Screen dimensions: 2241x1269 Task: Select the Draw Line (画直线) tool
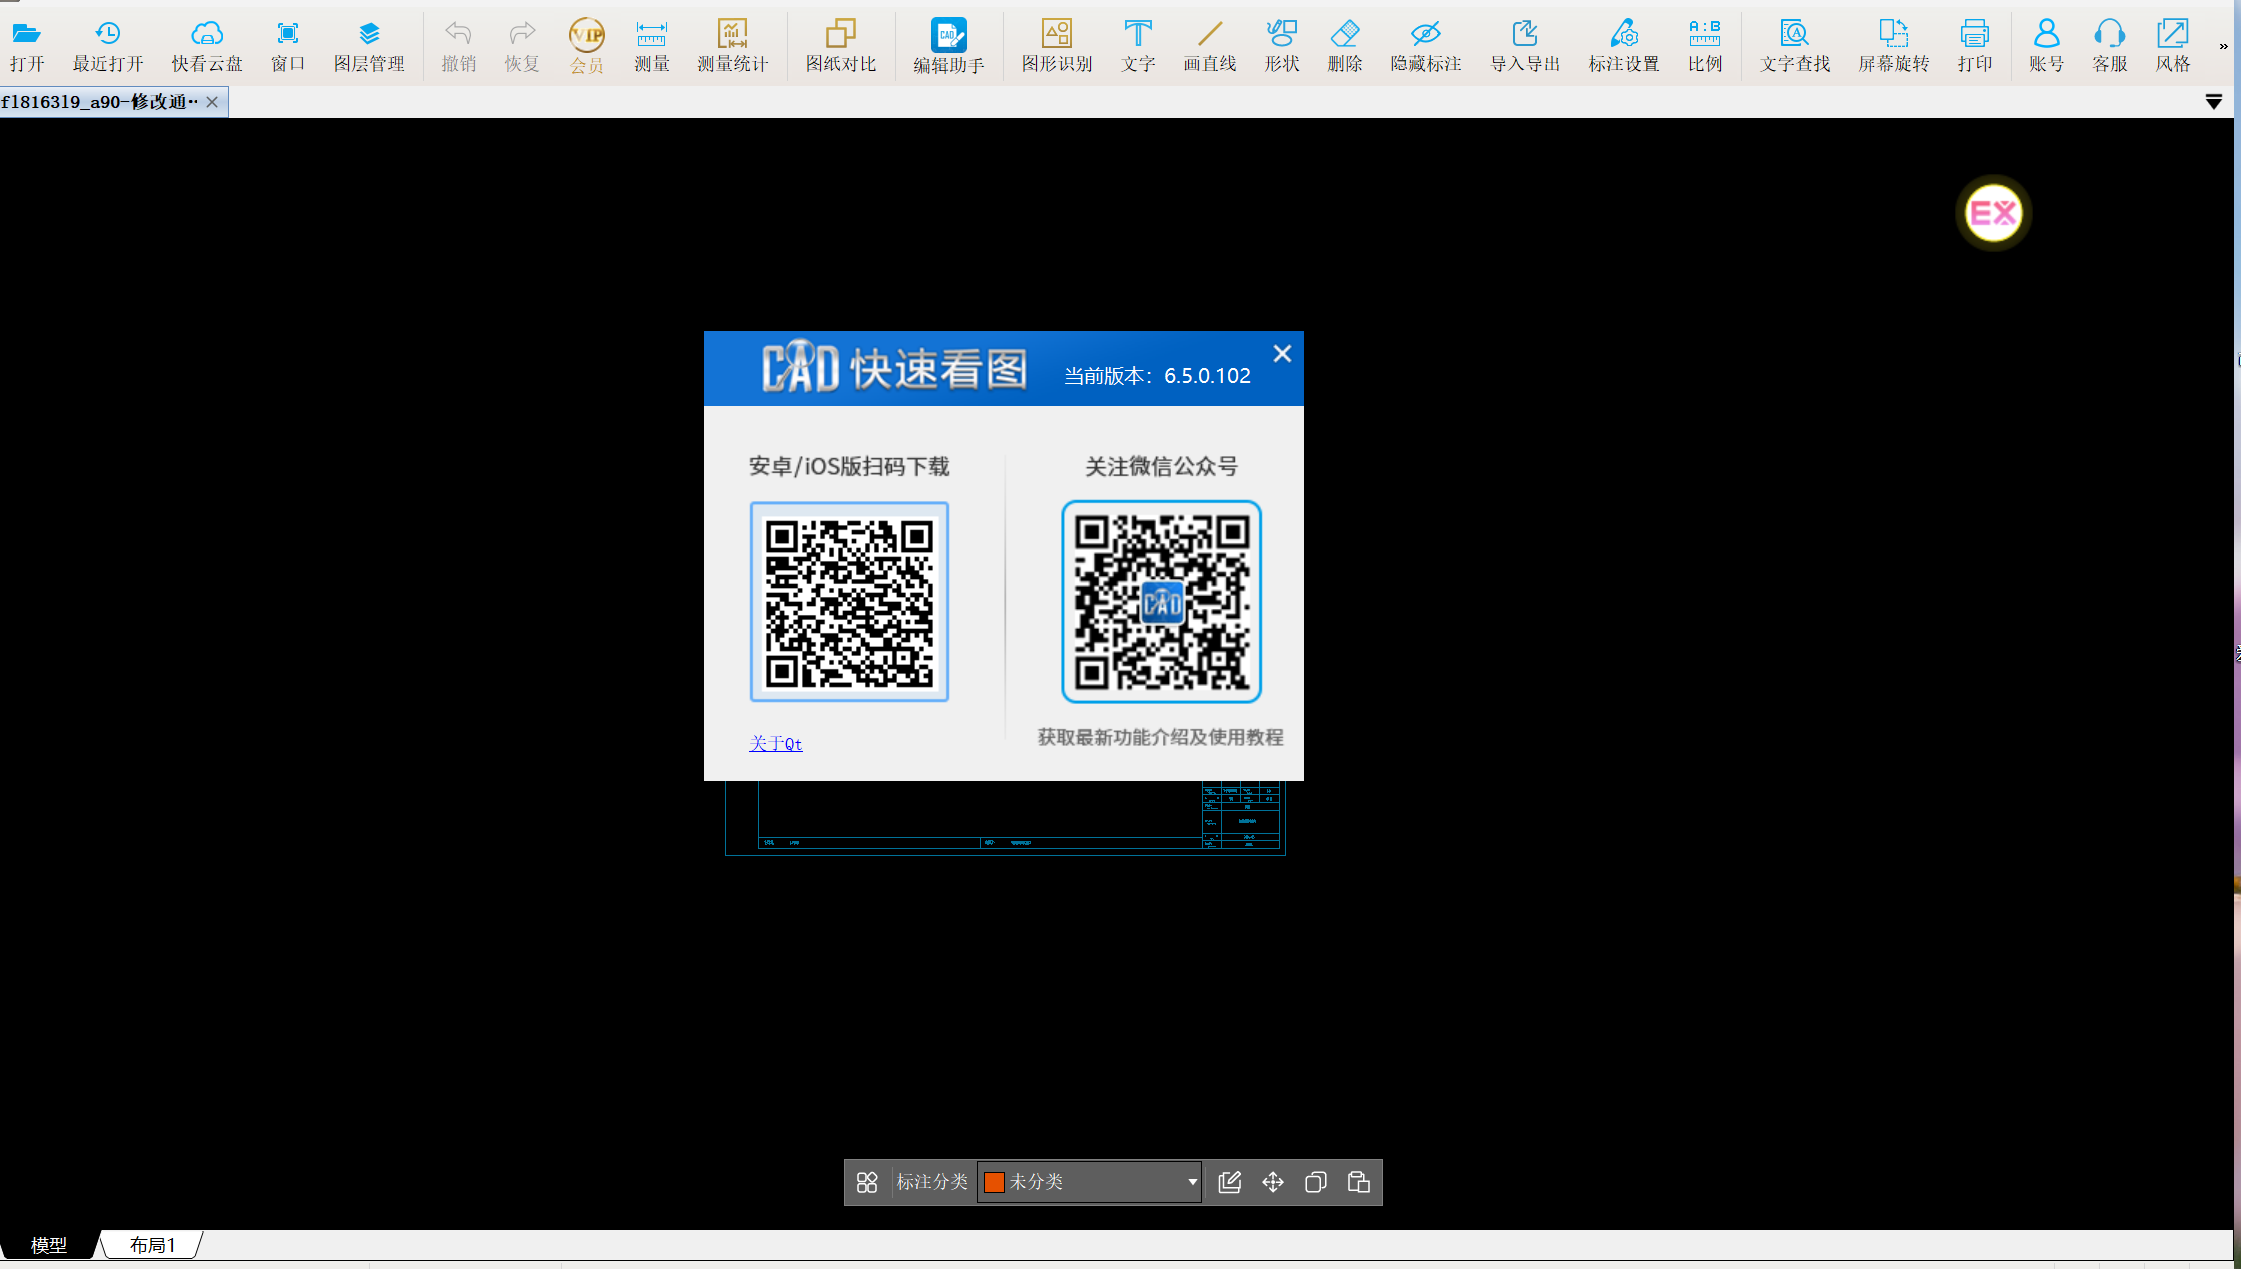pyautogui.click(x=1209, y=46)
